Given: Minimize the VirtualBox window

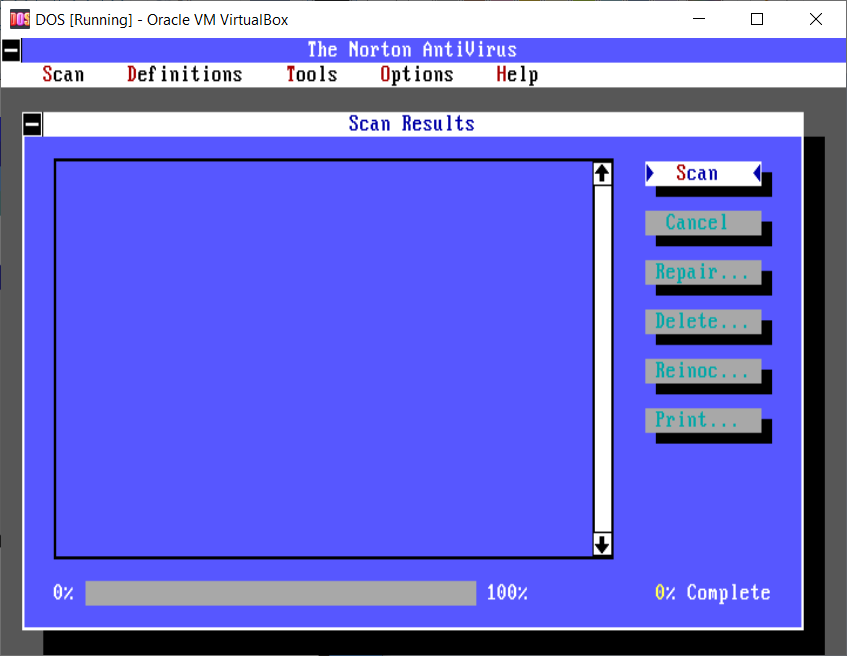Looking at the screenshot, I should click(699, 19).
